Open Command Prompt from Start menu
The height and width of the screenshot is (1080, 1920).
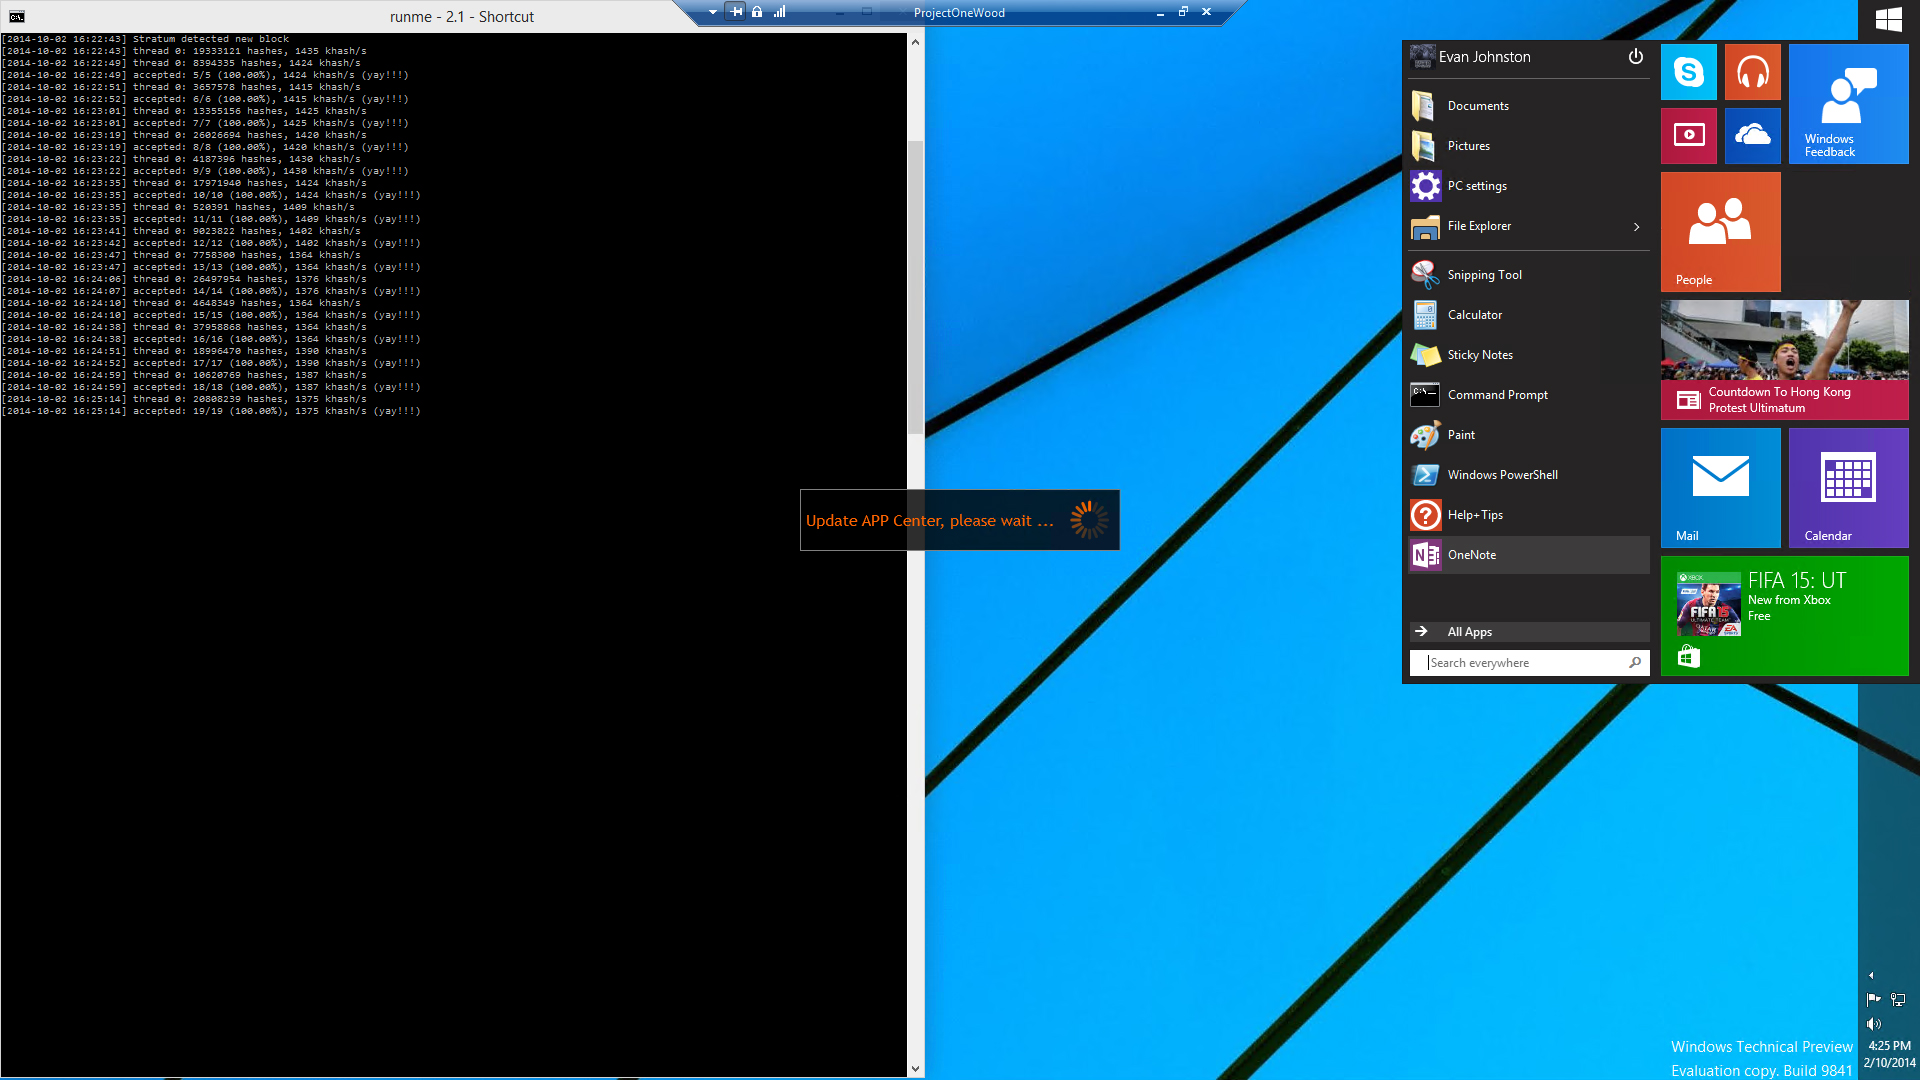(x=1497, y=395)
